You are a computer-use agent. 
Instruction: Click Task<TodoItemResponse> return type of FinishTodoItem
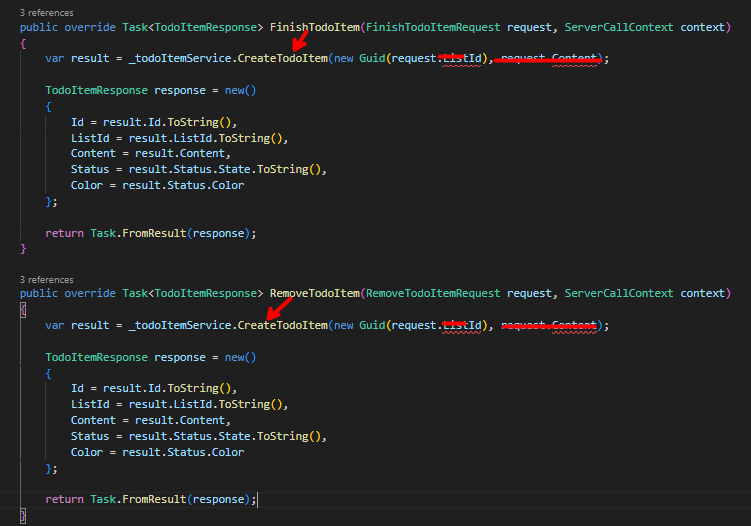click(193, 27)
